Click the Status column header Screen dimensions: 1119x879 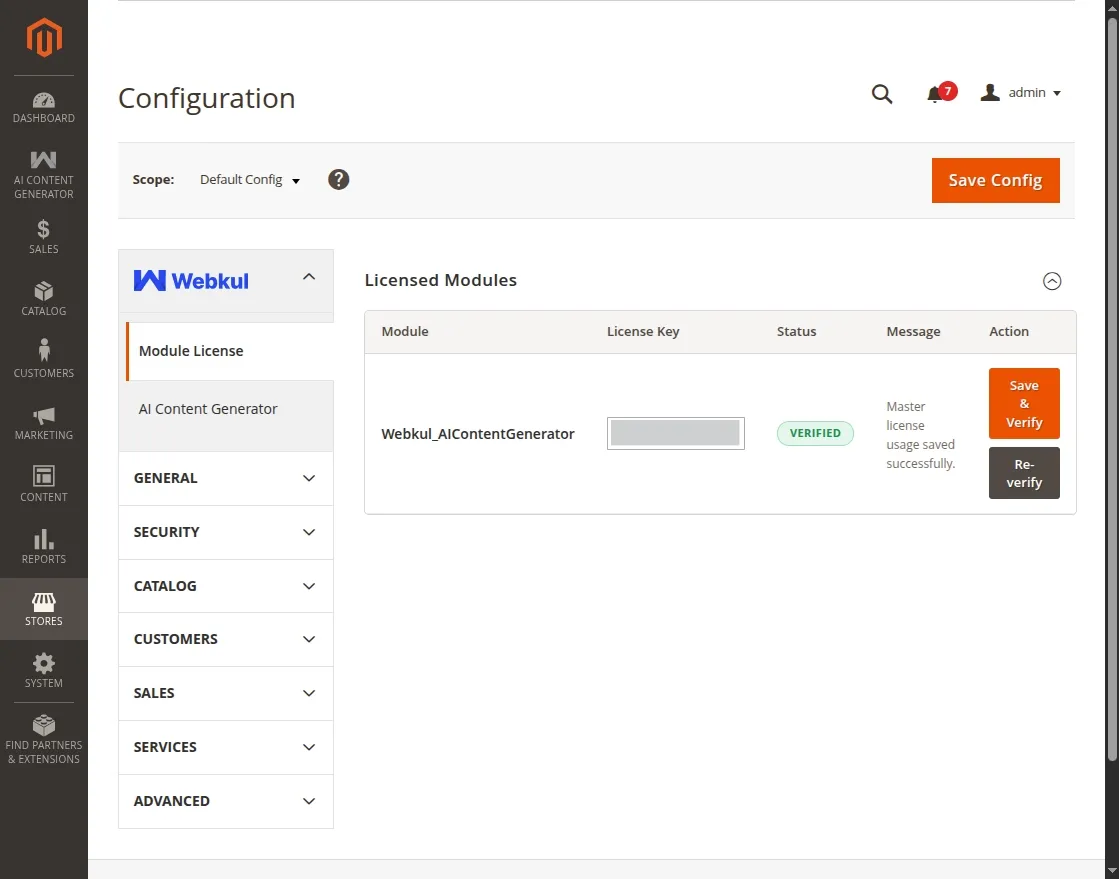click(x=796, y=332)
